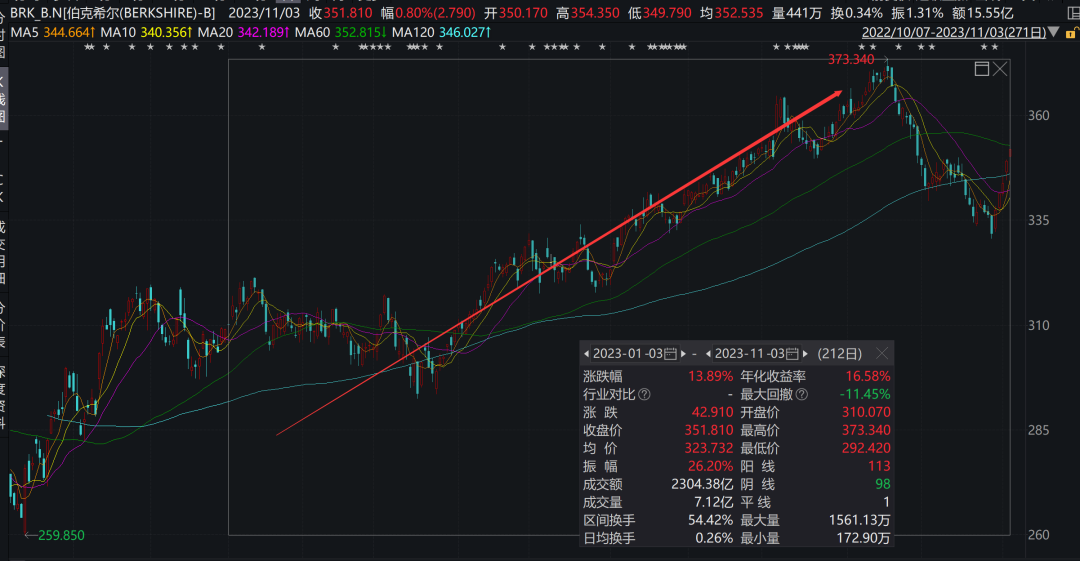Image resolution: width=1080 pixels, height=561 pixels.
Task: Click the 涨跌幅 13.89% value
Action: point(710,376)
